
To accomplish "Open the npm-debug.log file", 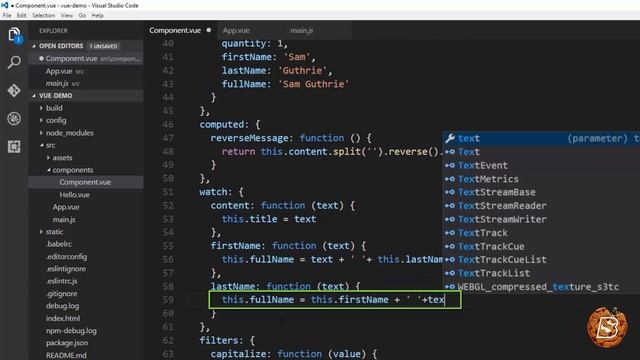I will coord(71,331).
